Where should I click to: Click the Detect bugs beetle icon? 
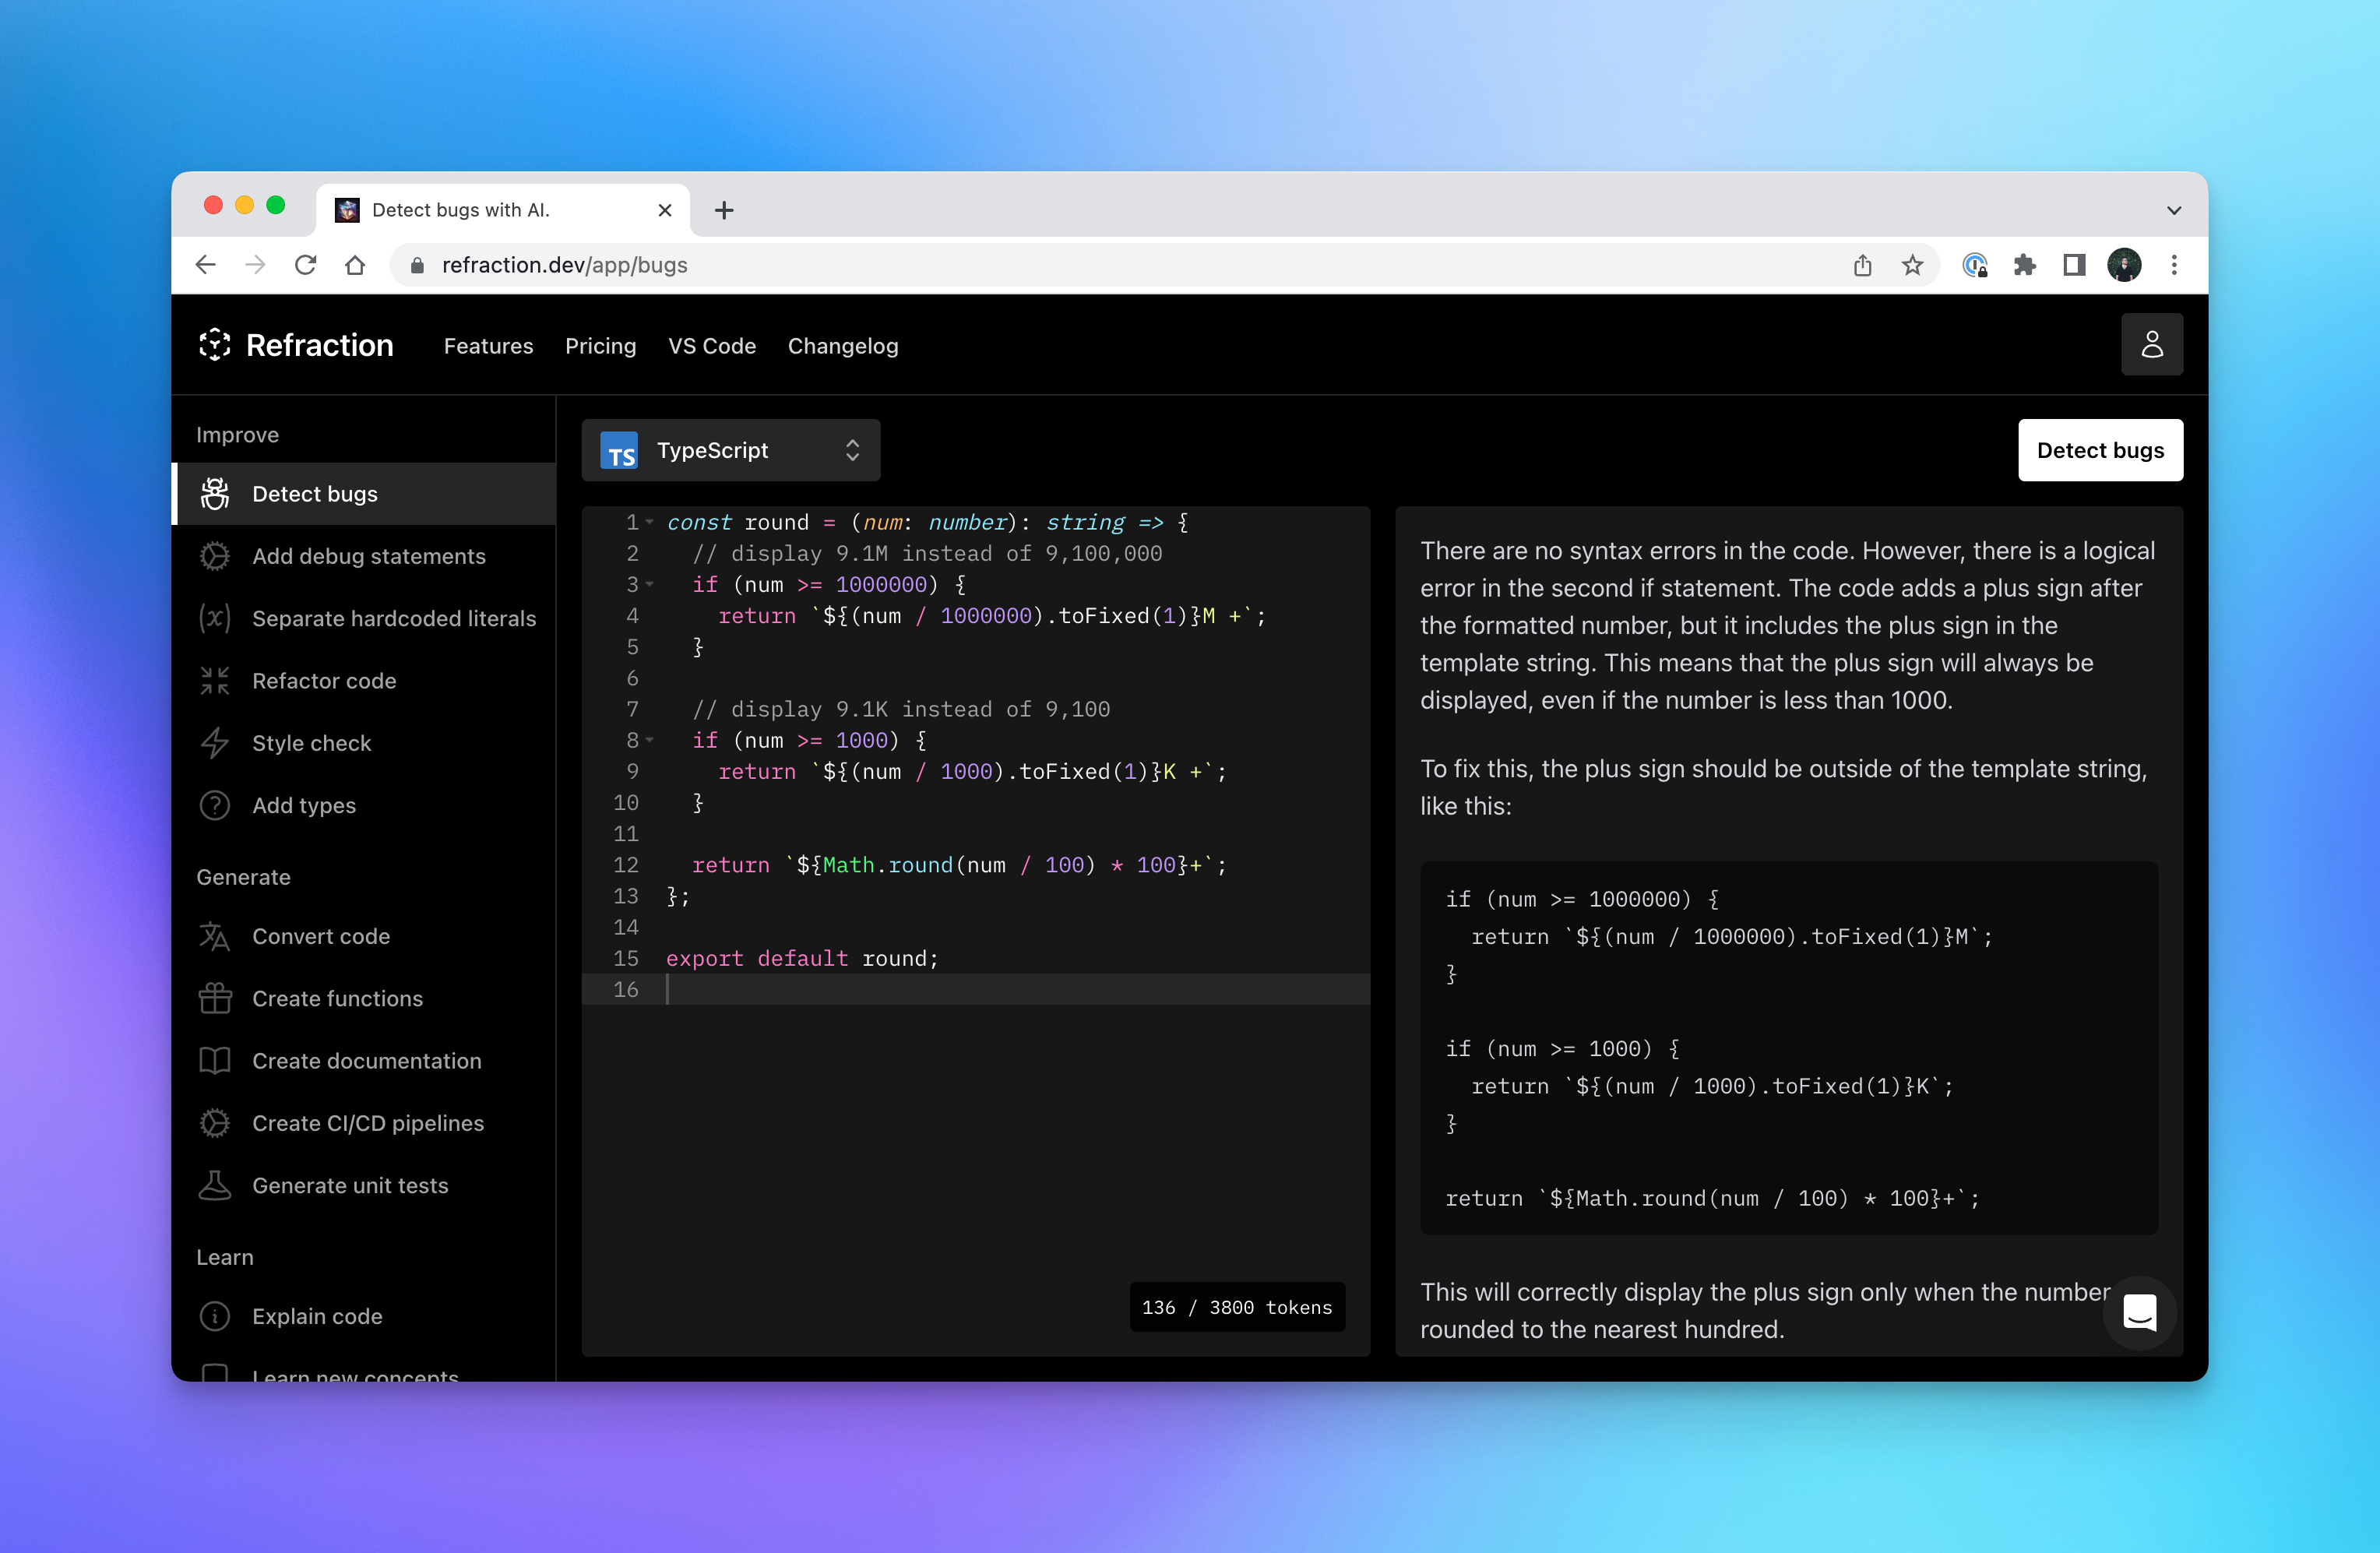215,494
